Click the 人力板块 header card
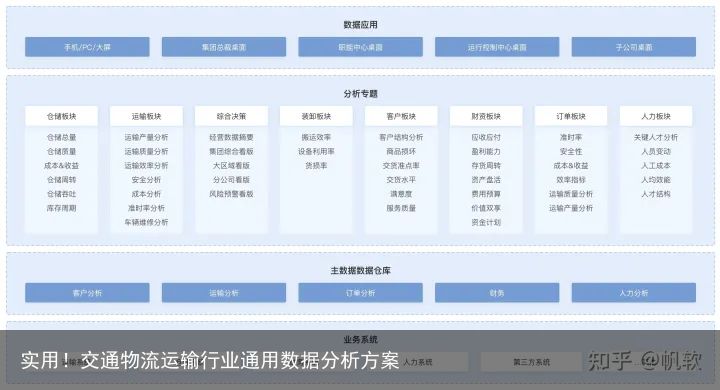This screenshot has height=390, width=720. click(x=656, y=116)
